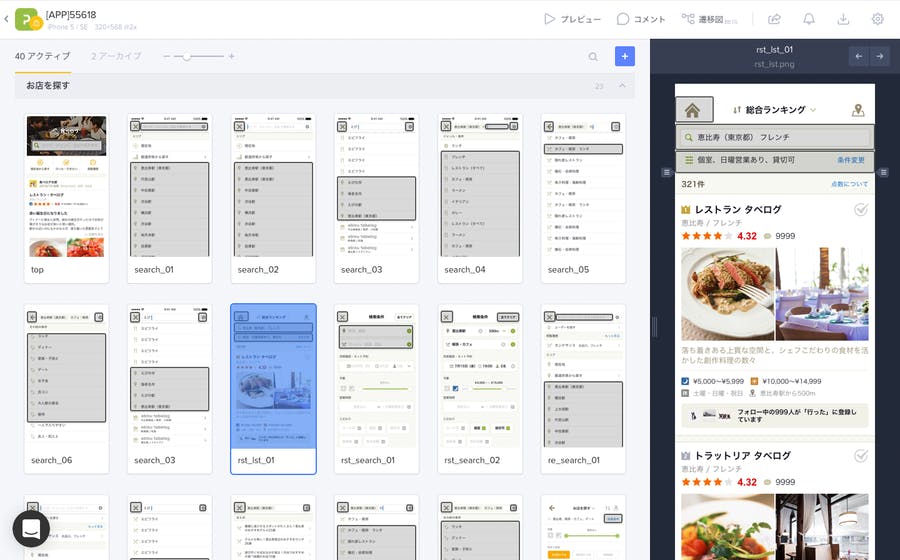The height and width of the screenshot is (560, 900).
Task: Click the rst_lst_01 screen title in panel header
Action: click(x=774, y=50)
